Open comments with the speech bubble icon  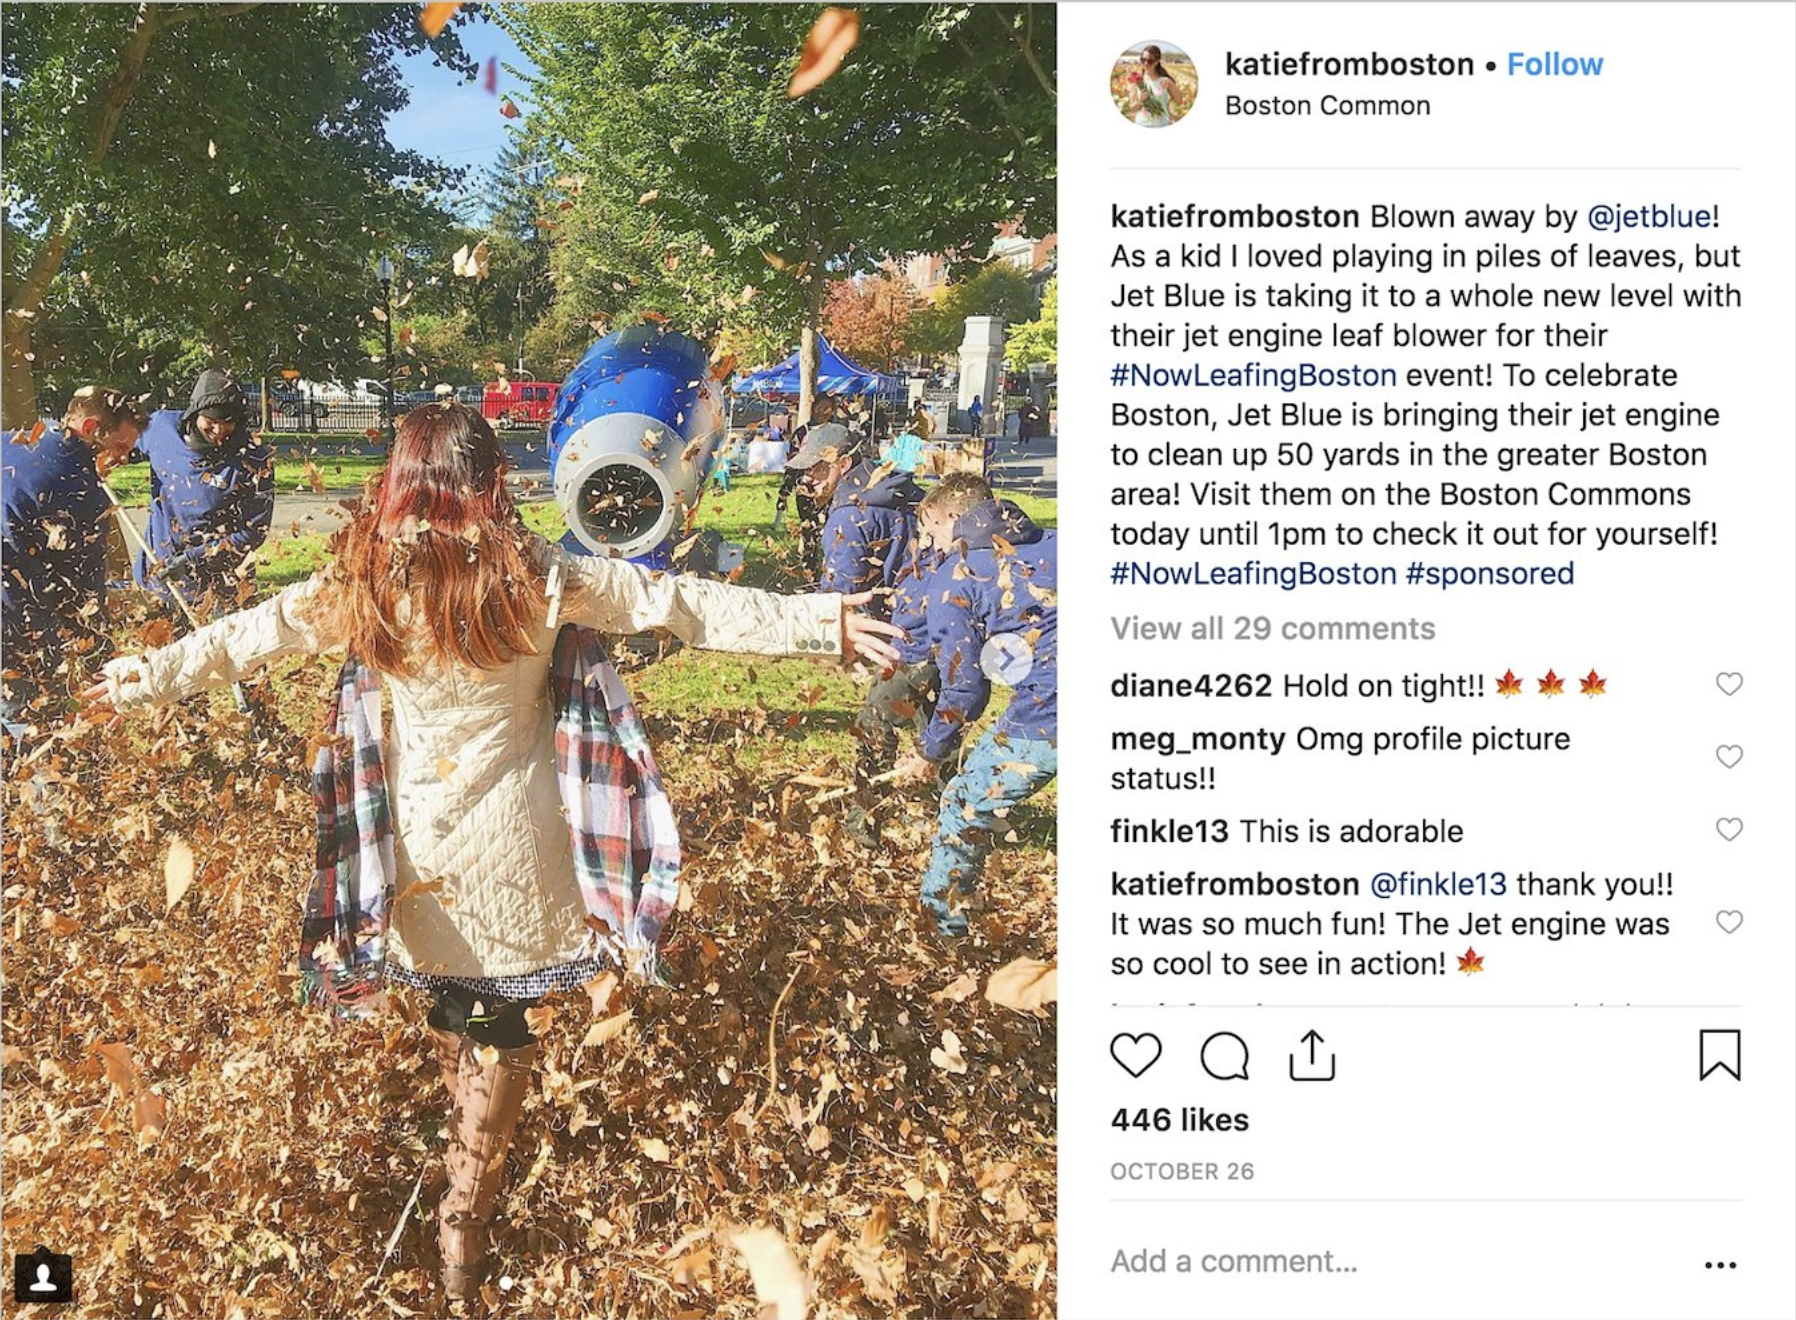coord(1224,1056)
